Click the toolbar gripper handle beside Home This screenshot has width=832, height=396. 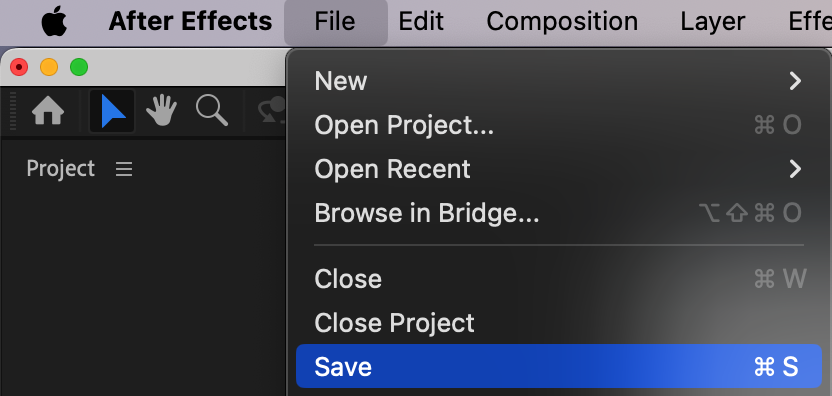(13, 111)
